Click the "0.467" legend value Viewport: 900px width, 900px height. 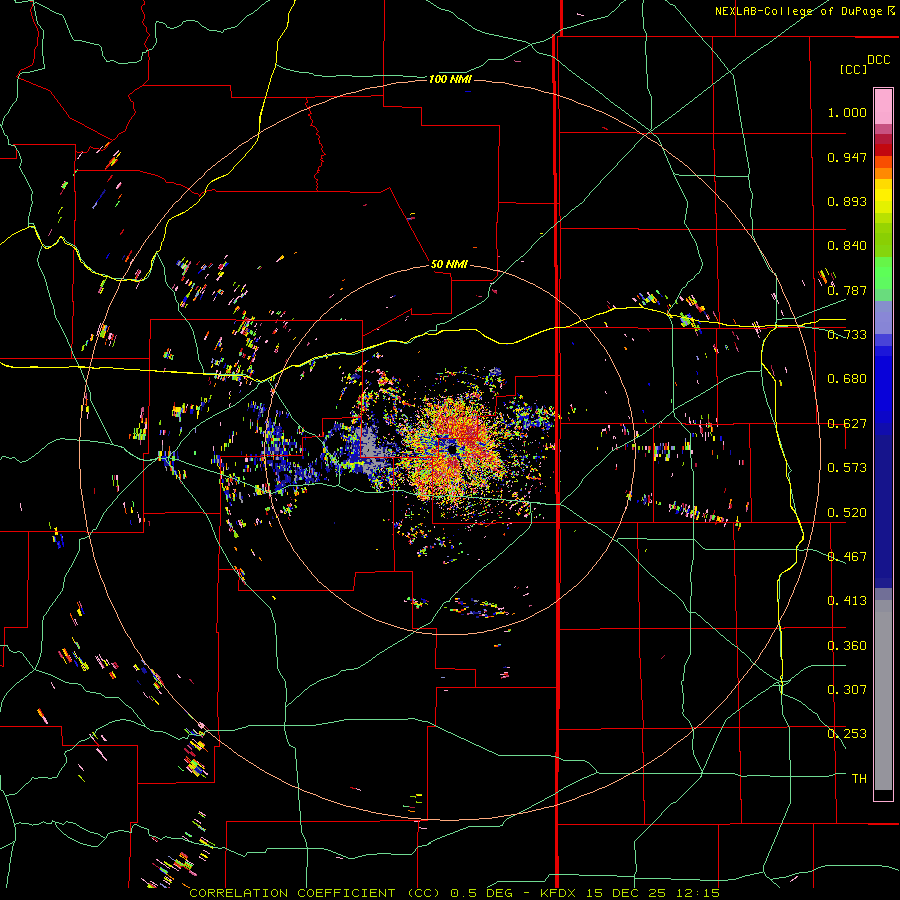tap(847, 557)
